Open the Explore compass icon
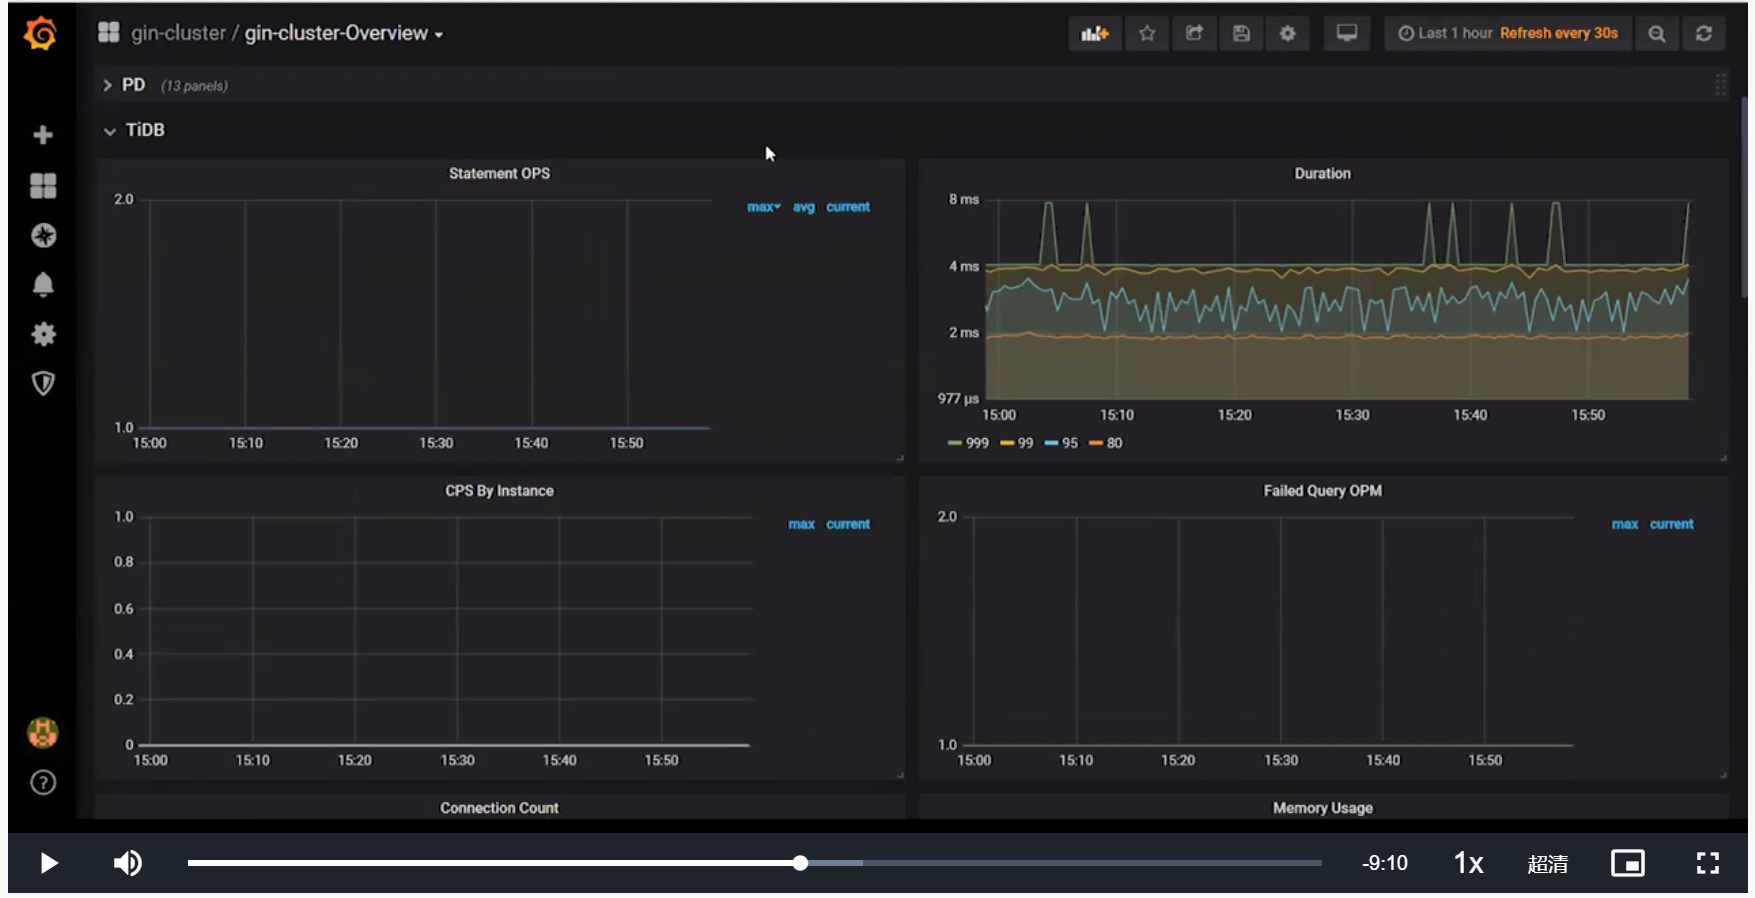Image resolution: width=1755 pixels, height=898 pixels. (43, 236)
